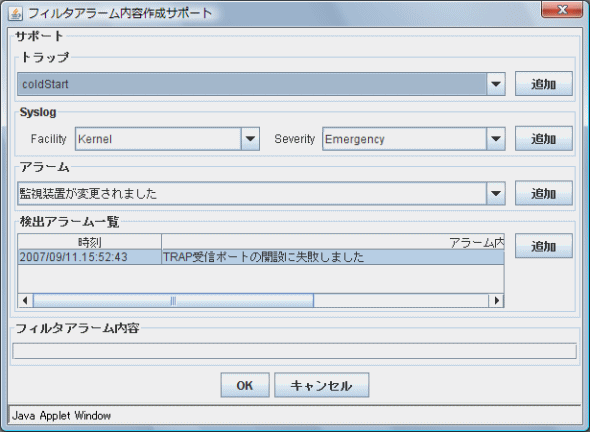Expand the Facility dropdown arrow
The width and height of the screenshot is (590, 432).
250,139
